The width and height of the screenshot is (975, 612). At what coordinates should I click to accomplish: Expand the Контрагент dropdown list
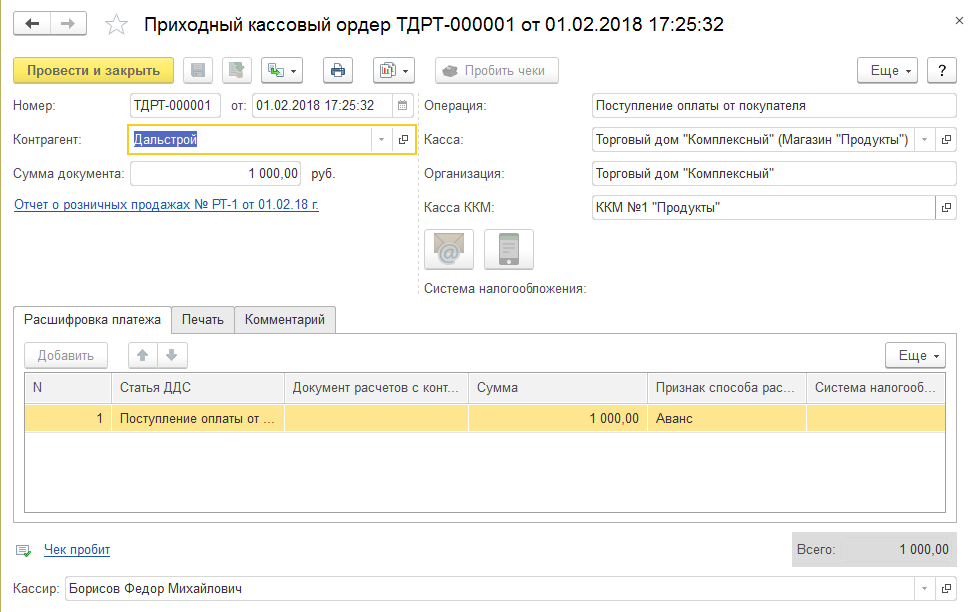[x=381, y=140]
